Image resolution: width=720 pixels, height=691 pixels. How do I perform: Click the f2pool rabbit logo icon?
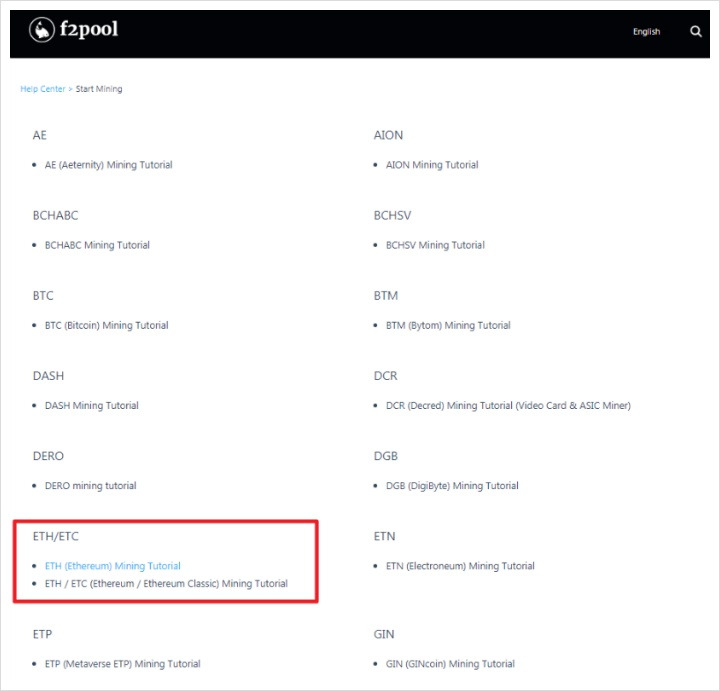pyautogui.click(x=42, y=30)
